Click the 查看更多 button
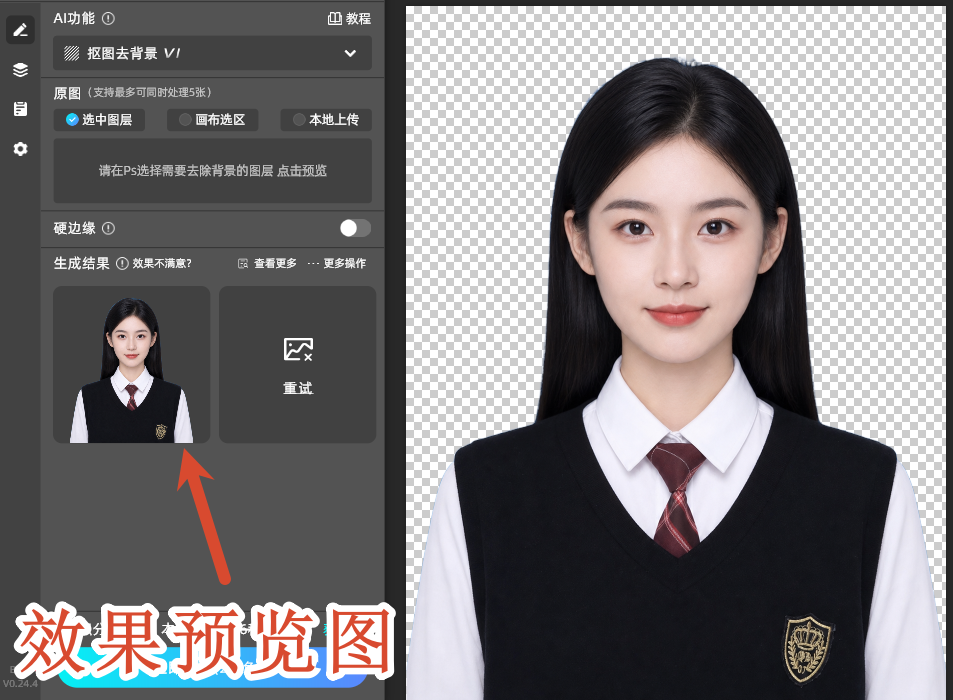Viewport: 953px width, 700px height. 275,263
